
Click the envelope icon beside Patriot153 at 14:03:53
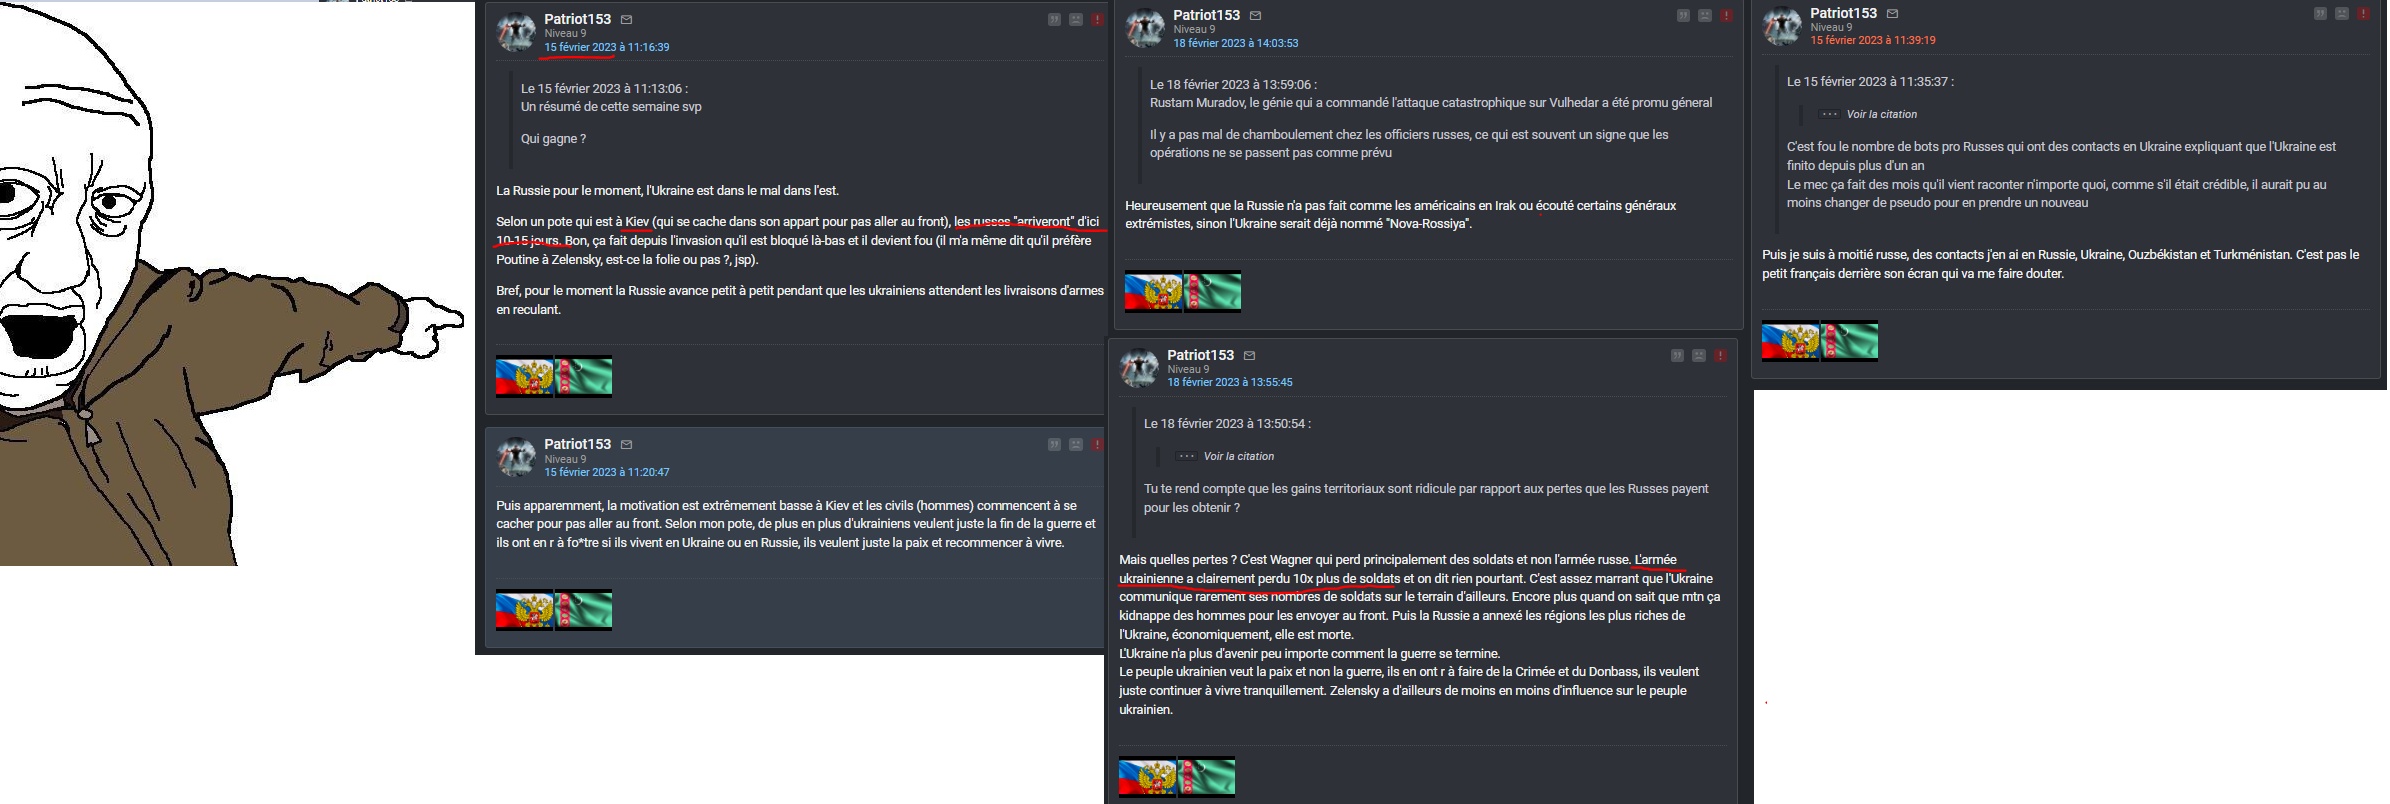[1256, 16]
